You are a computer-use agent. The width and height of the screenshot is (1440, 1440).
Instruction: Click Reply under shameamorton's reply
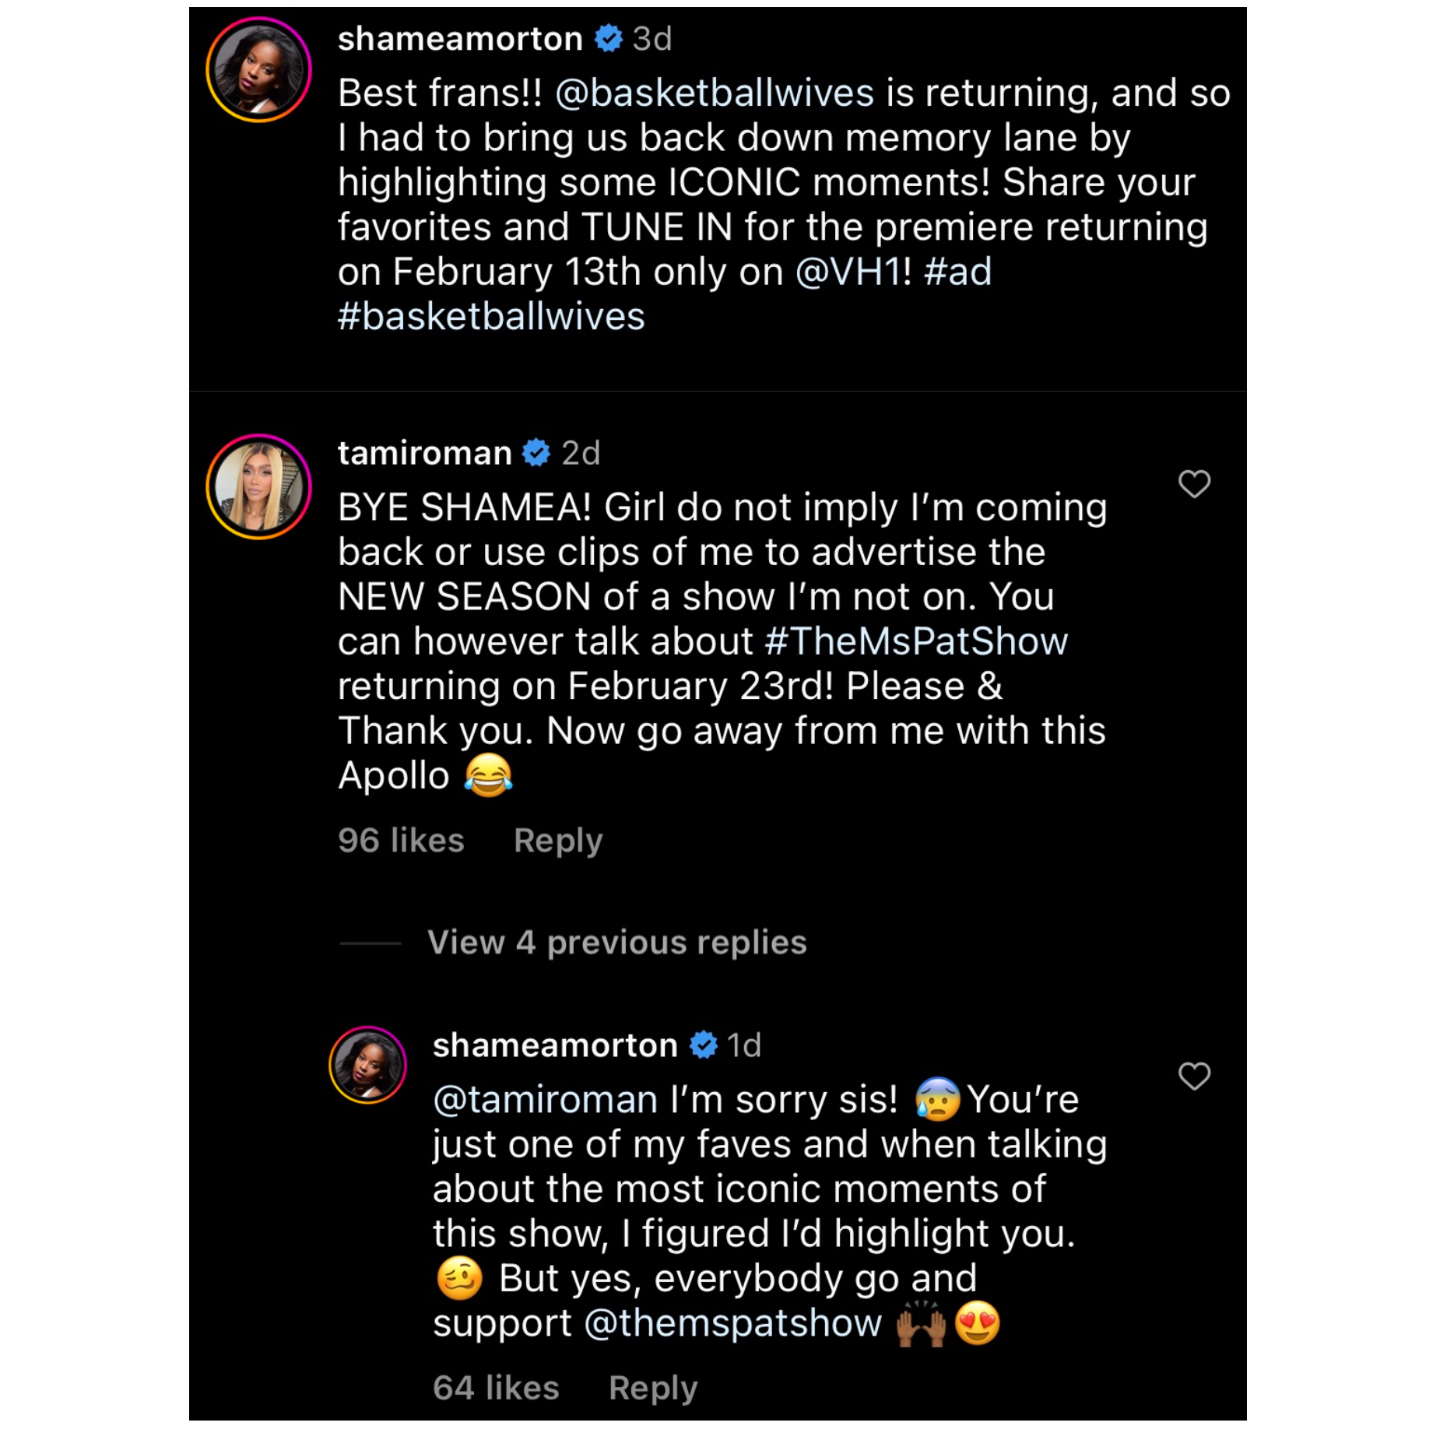(652, 1387)
